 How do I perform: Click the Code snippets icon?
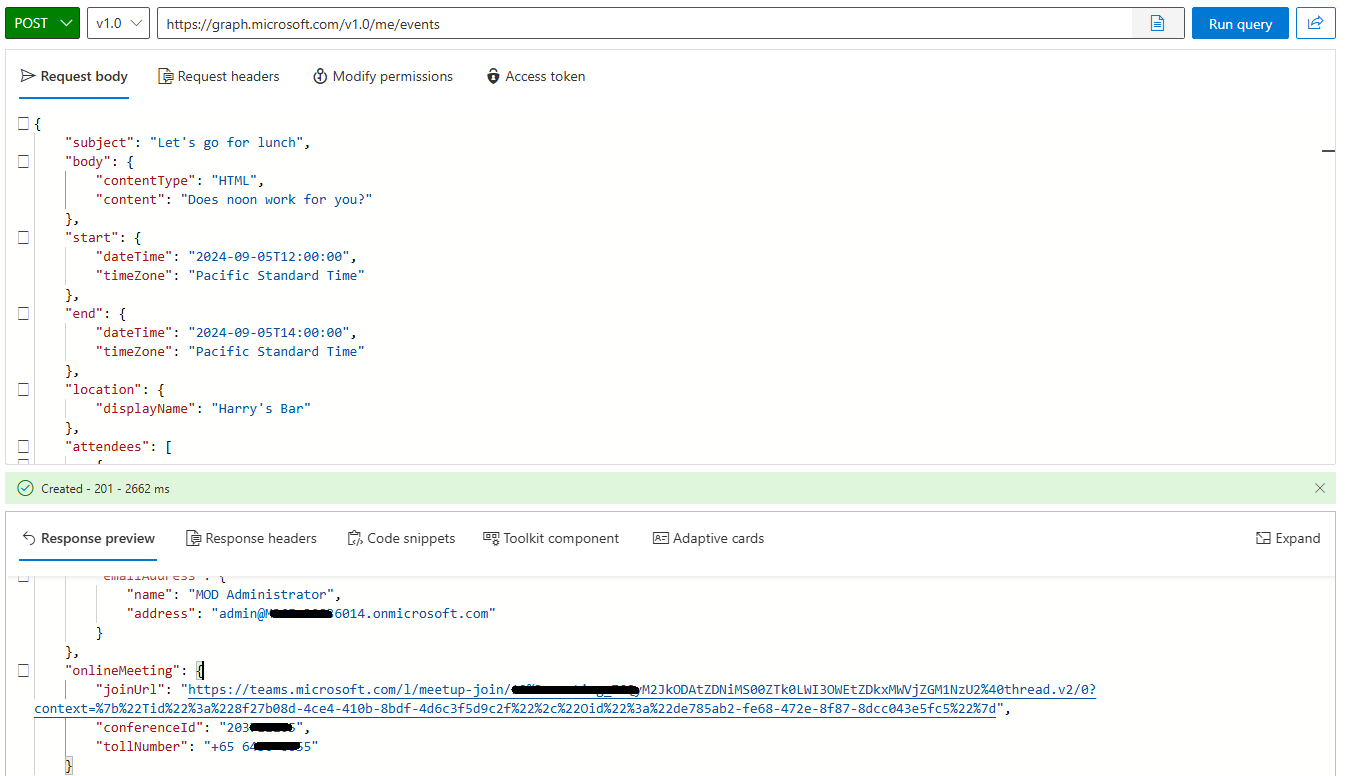pos(355,538)
